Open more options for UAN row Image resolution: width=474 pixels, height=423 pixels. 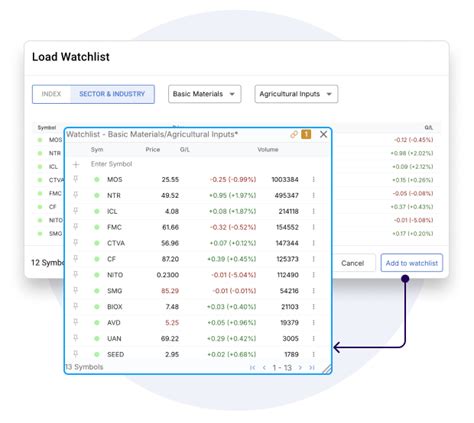pos(314,338)
